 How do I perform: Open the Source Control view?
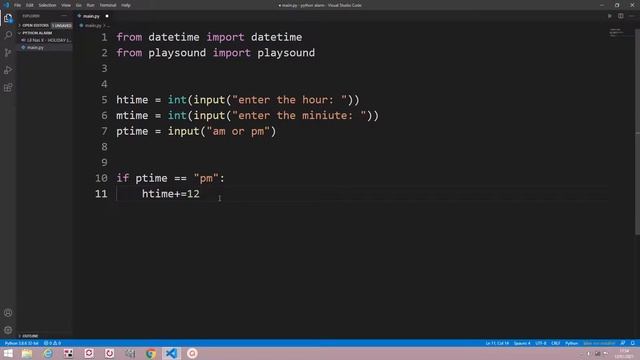(x=8, y=53)
